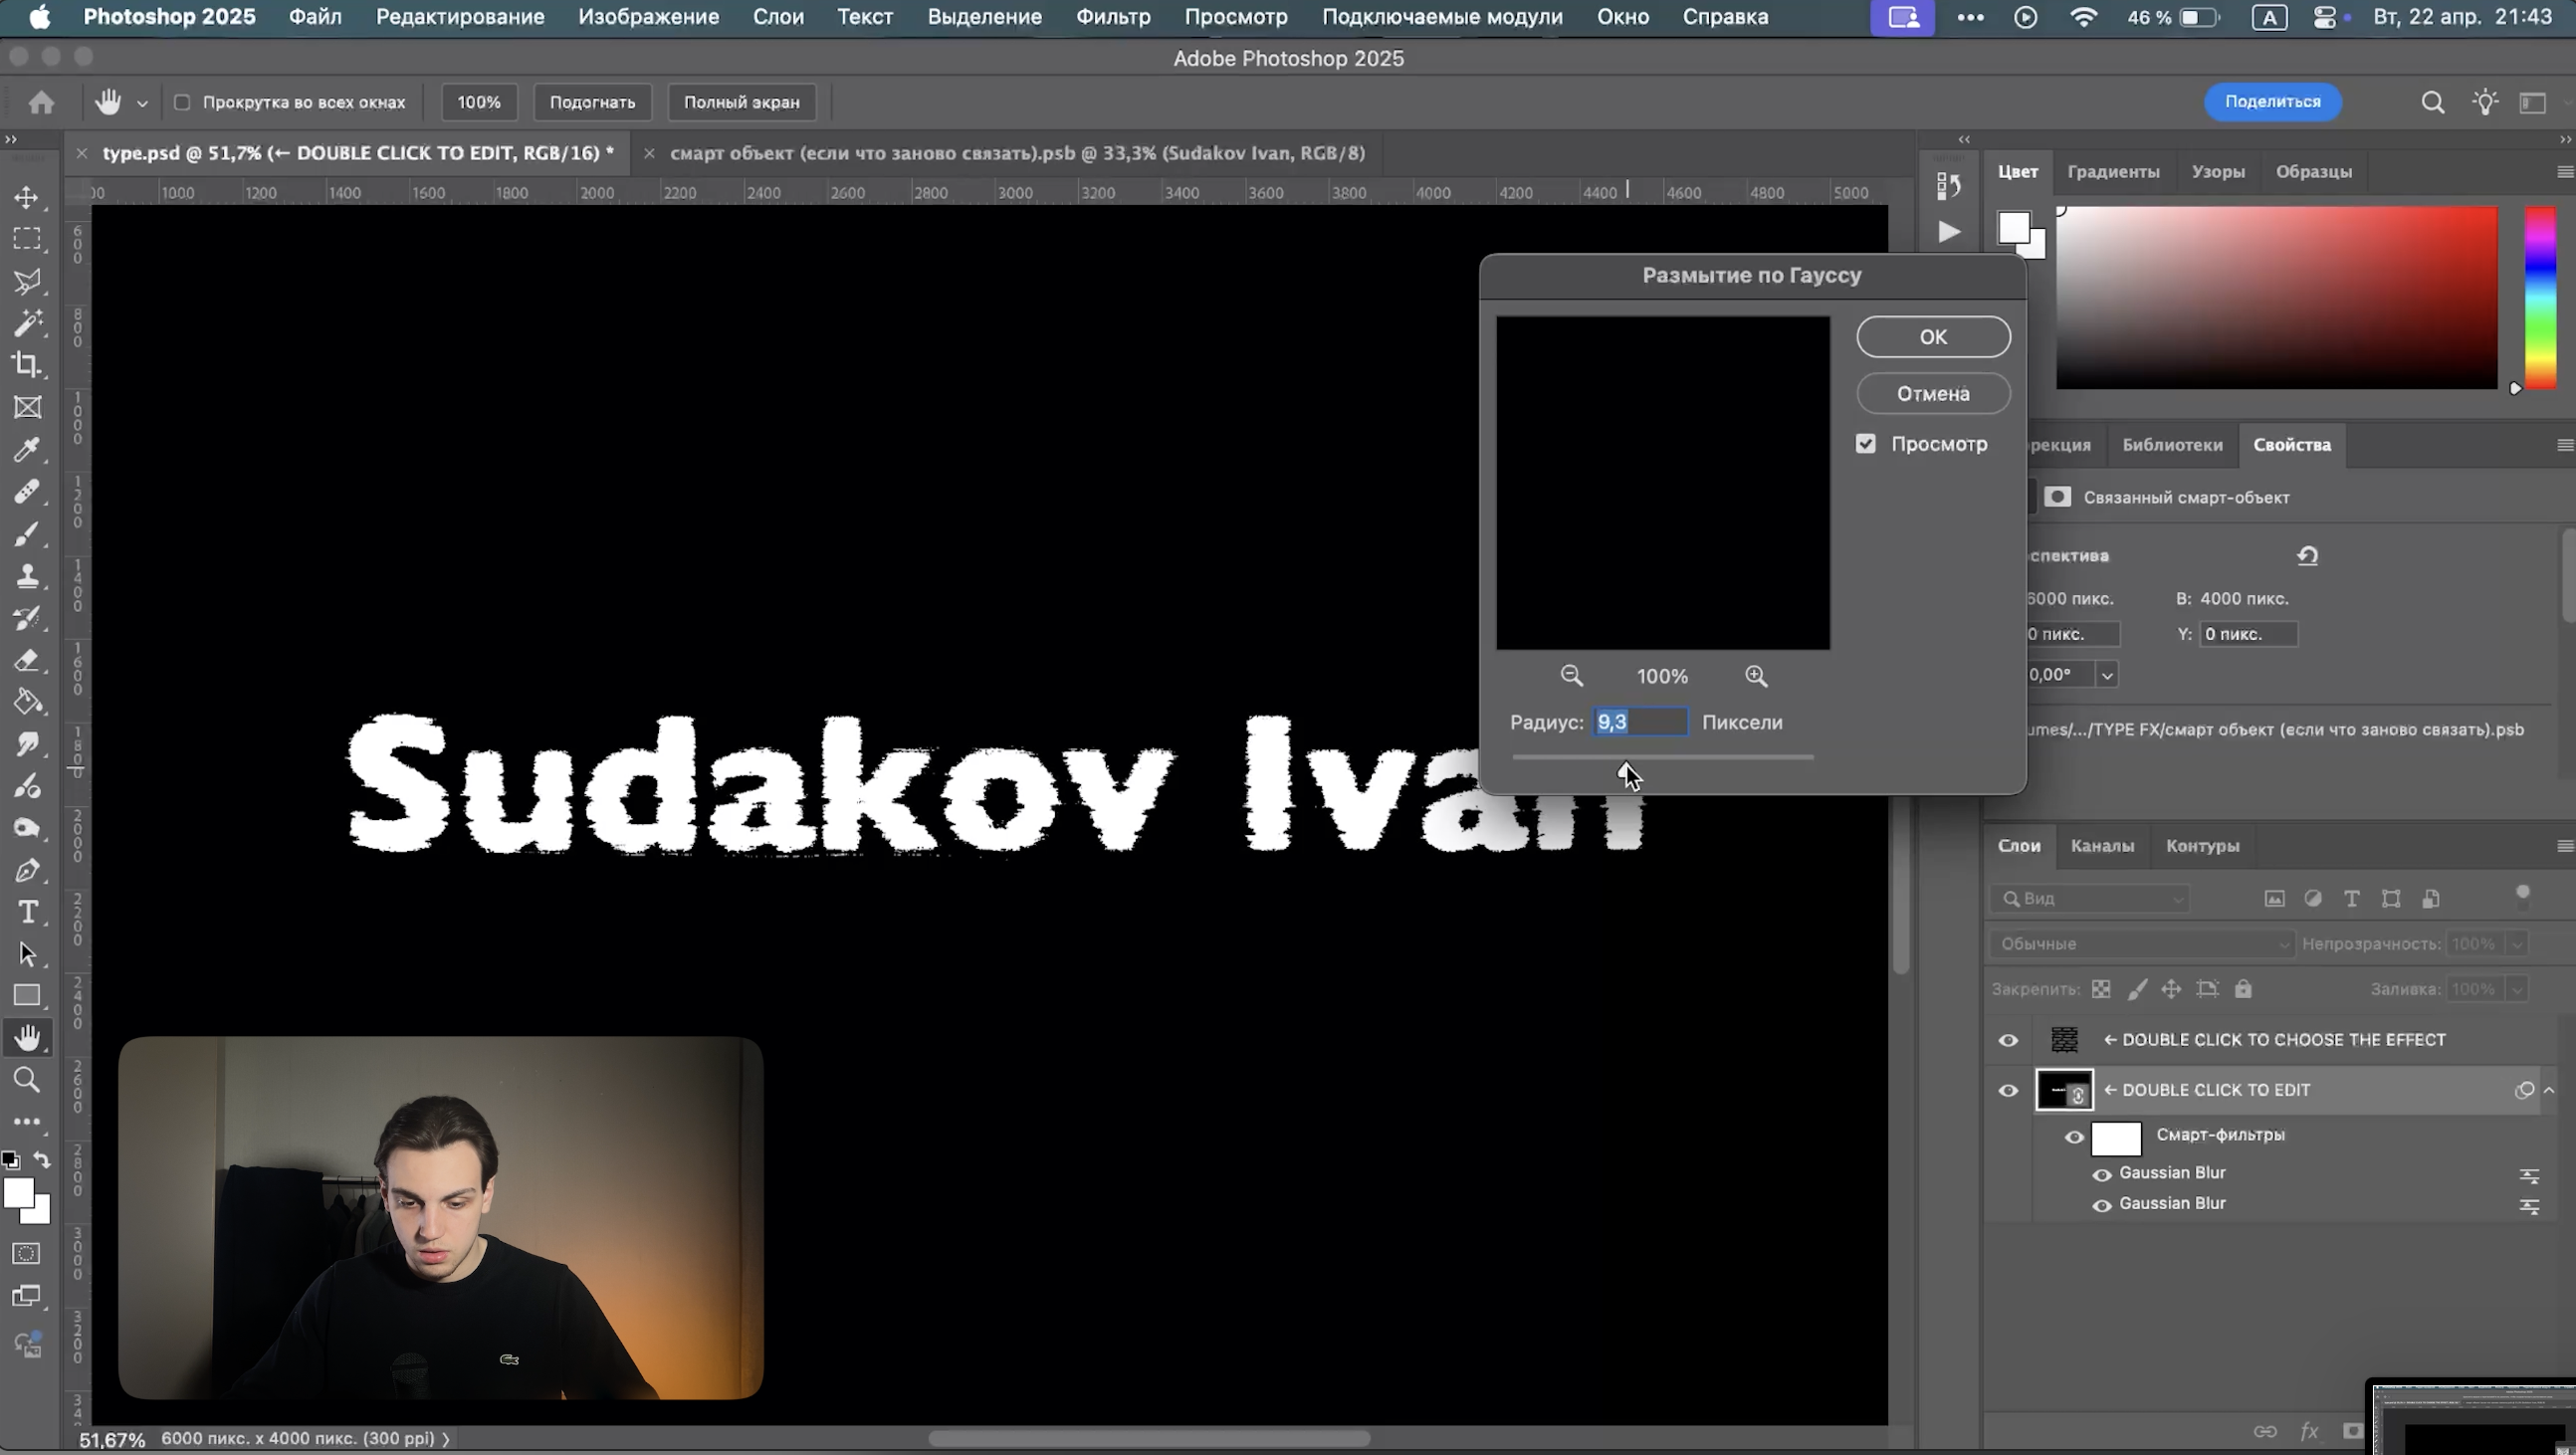The height and width of the screenshot is (1455, 2576).
Task: Pick the Eraser tool
Action: point(27,660)
